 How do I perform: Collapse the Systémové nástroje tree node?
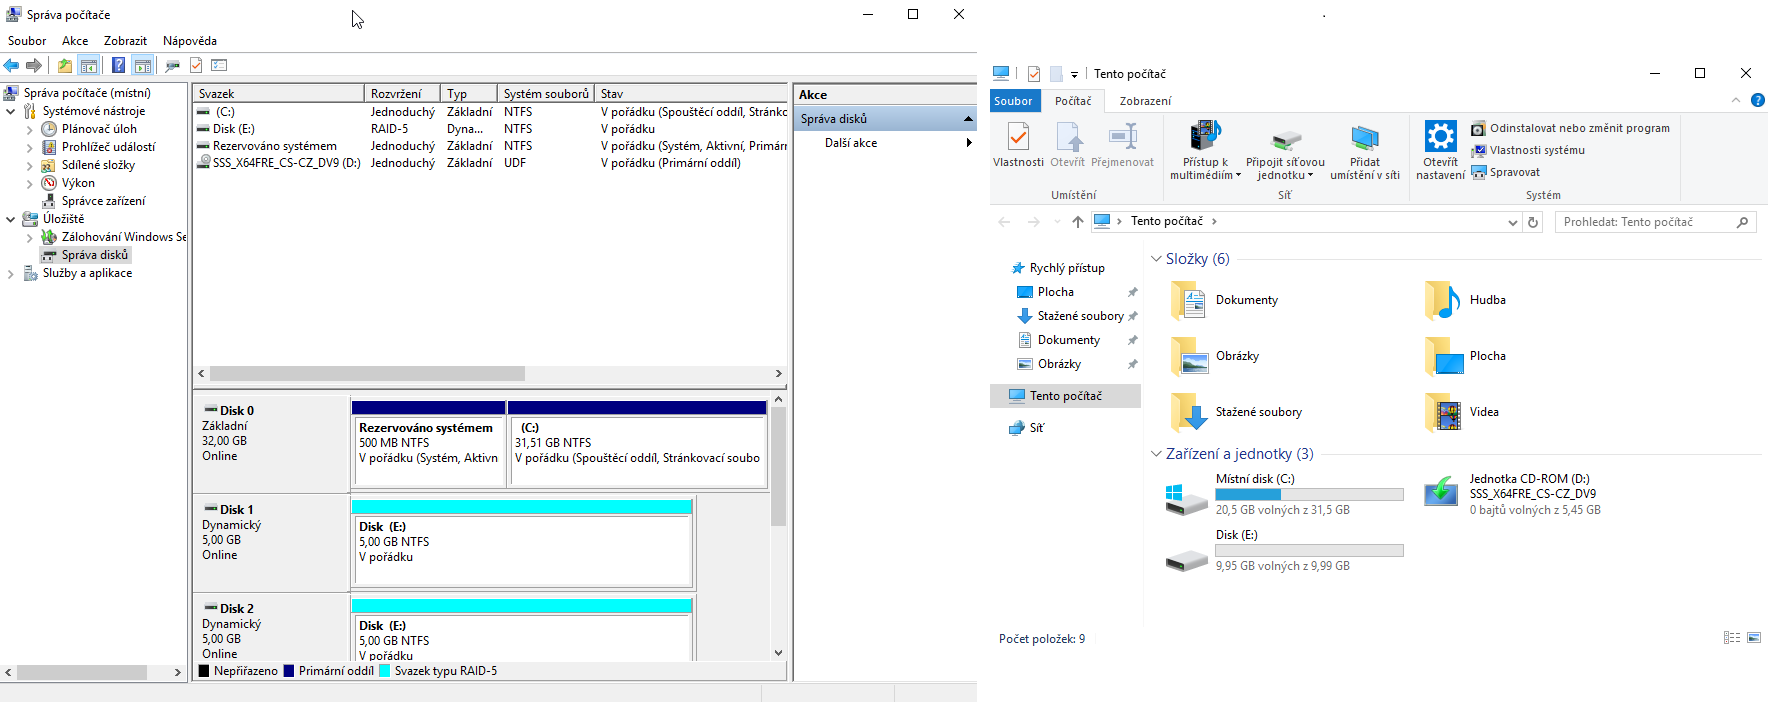point(11,111)
